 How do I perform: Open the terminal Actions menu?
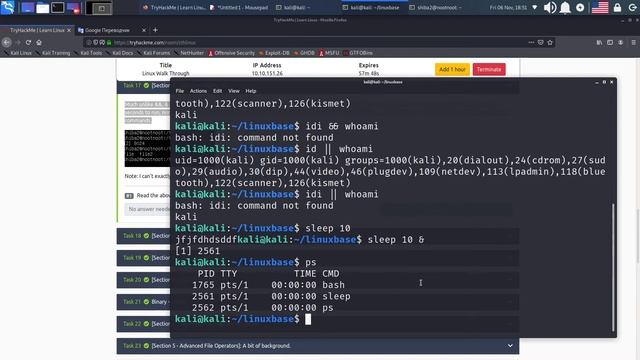[198, 91]
